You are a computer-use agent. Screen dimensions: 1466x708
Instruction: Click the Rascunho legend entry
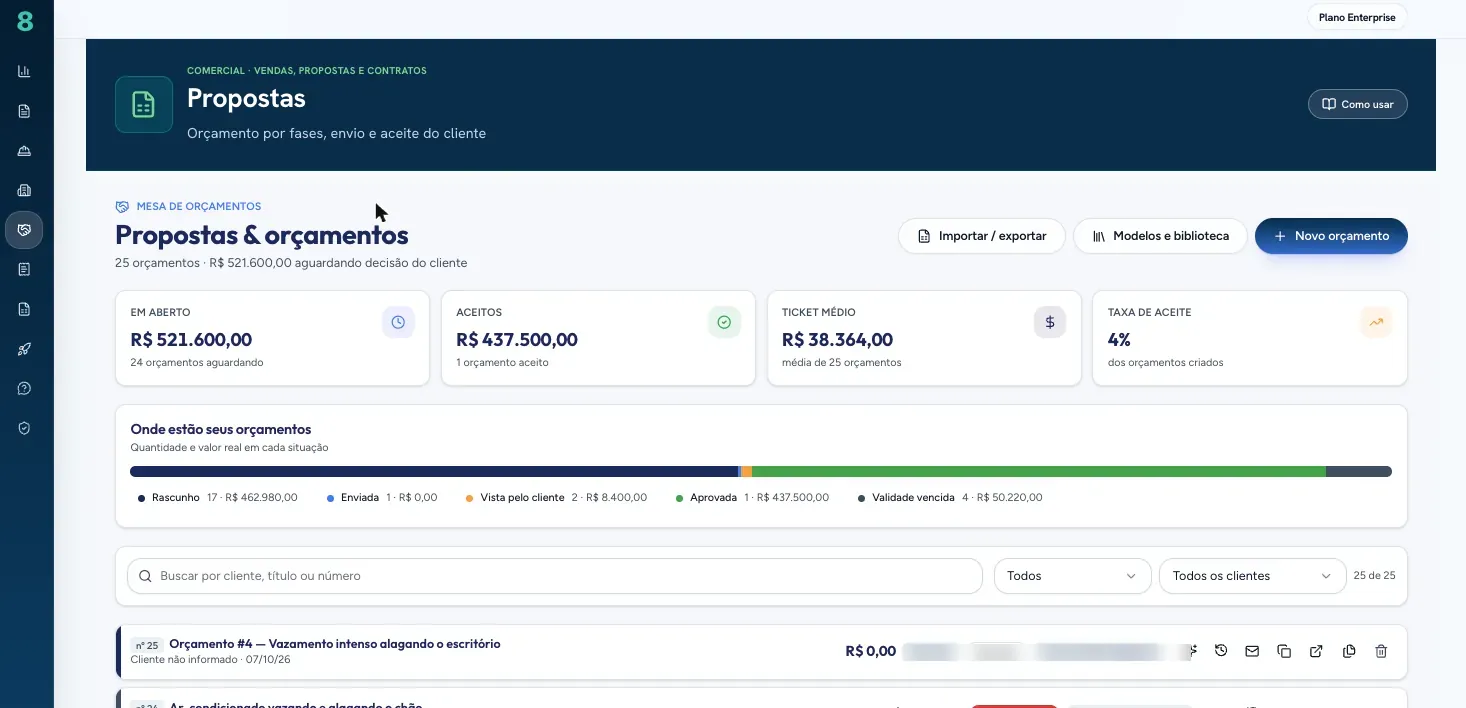click(218, 497)
